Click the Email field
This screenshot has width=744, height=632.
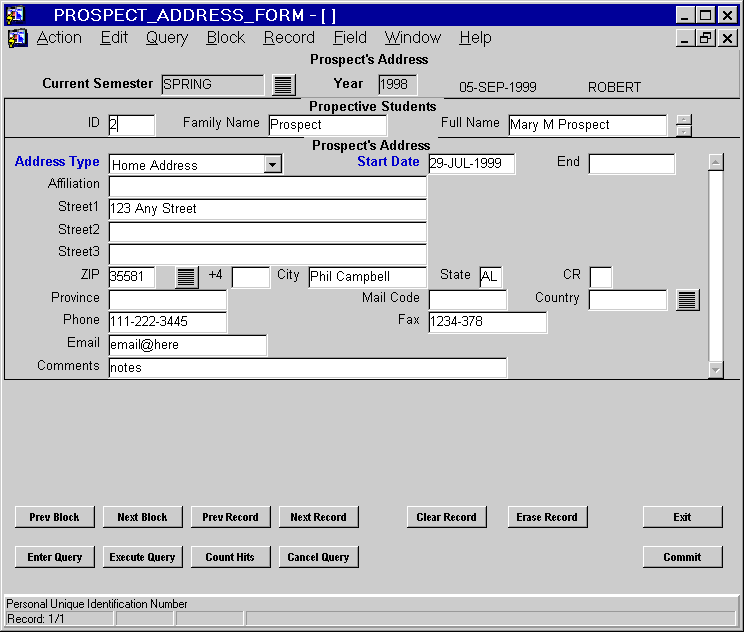(187, 344)
